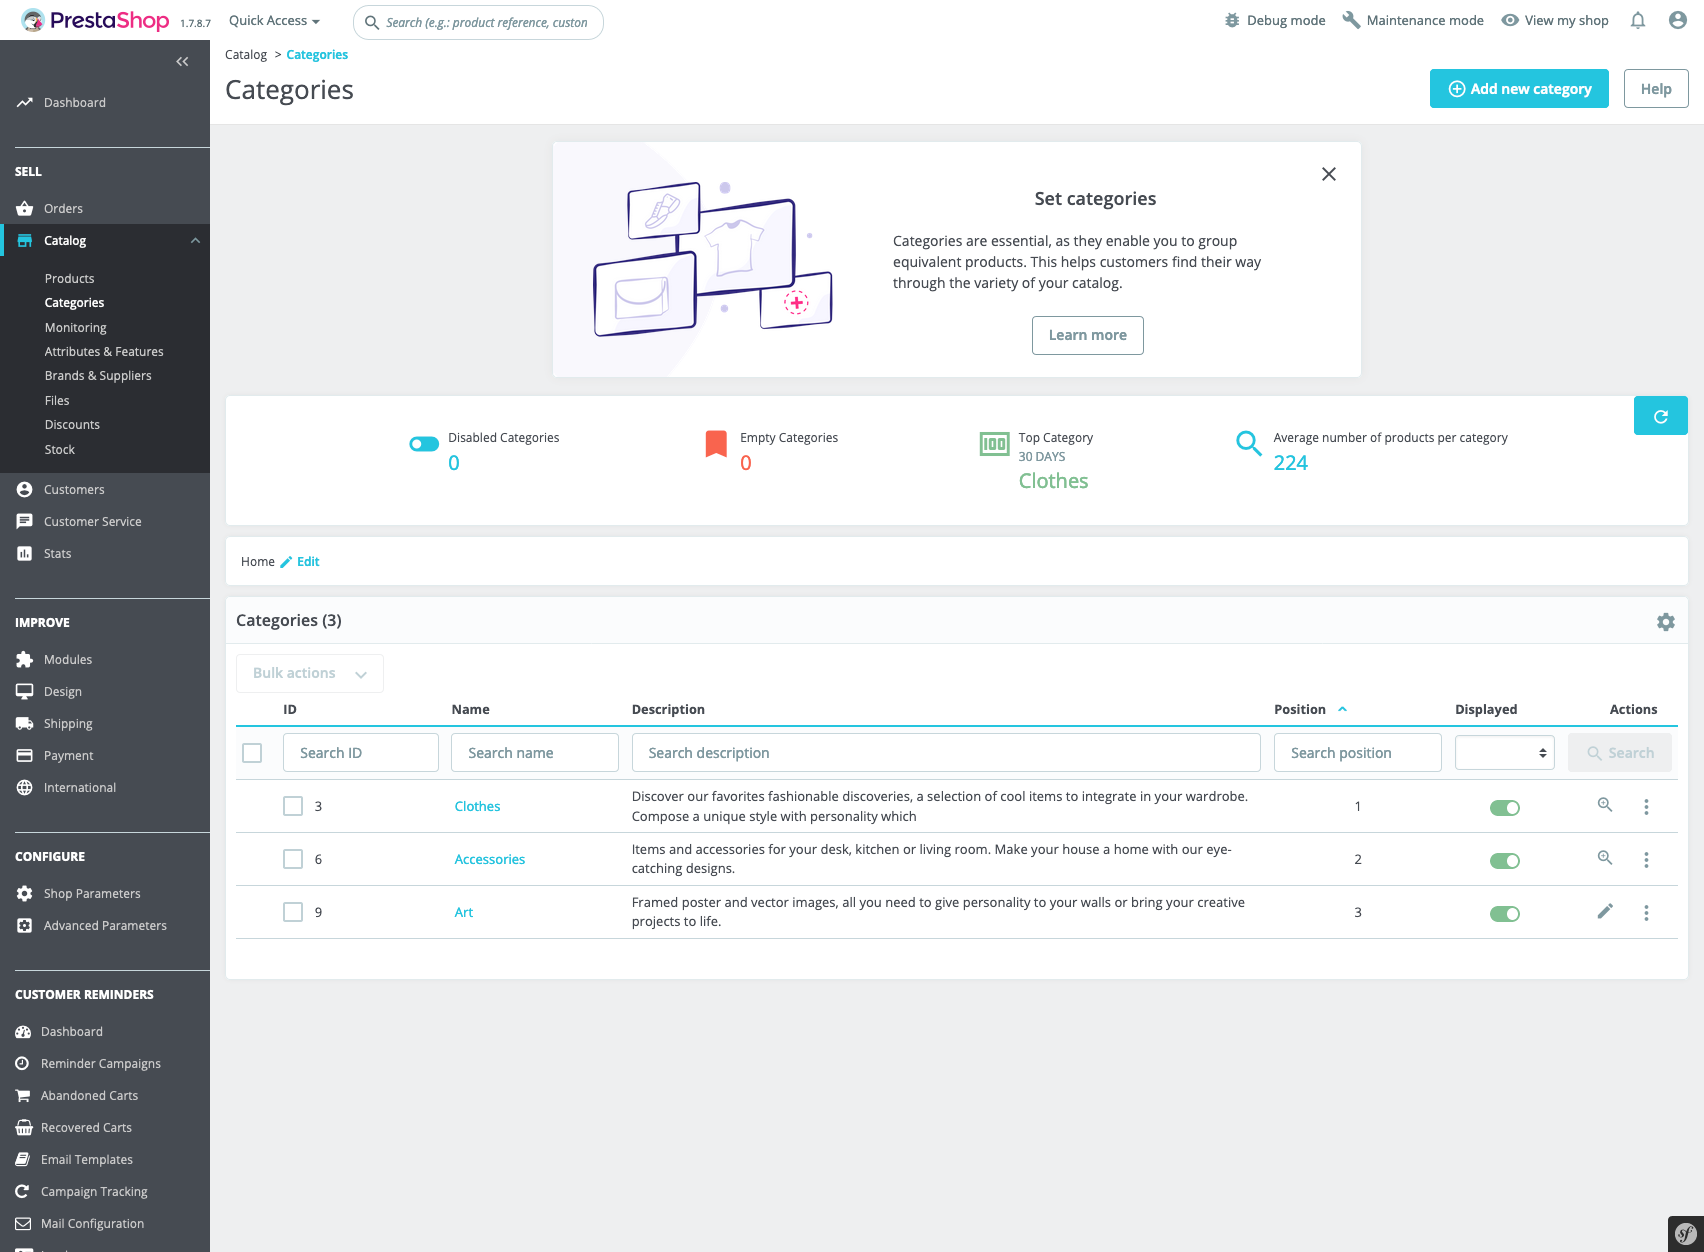The height and width of the screenshot is (1252, 1704).
Task: Click the Search ID filter field
Action: [x=361, y=753]
